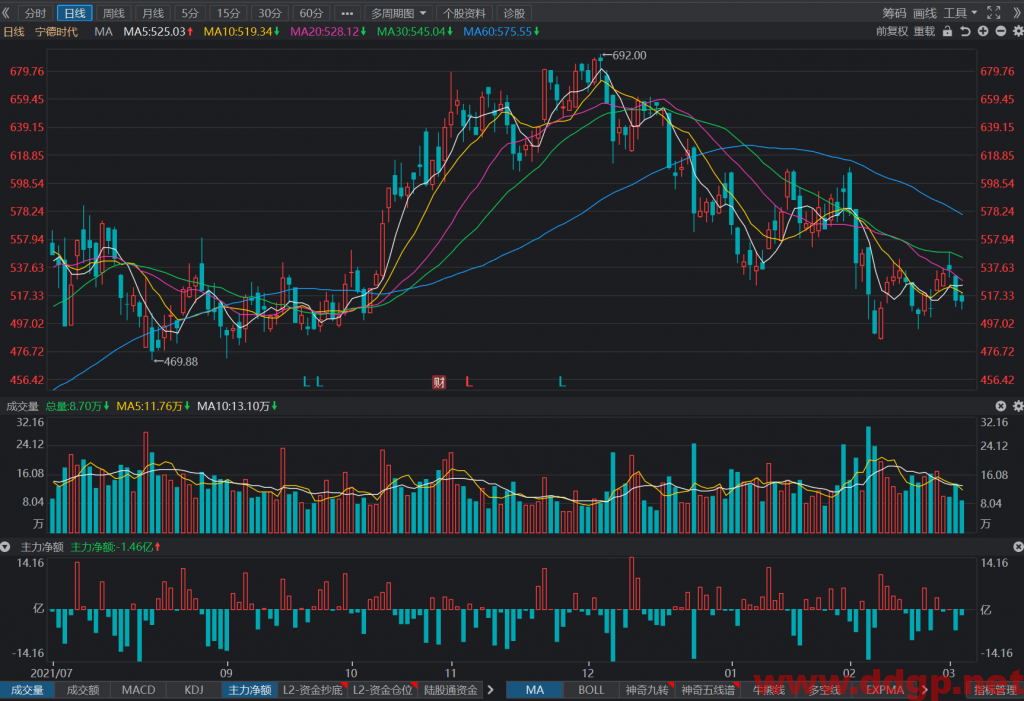
Task: Expand the 主力净额 indicator selector arrow
Action: pos(6,547)
